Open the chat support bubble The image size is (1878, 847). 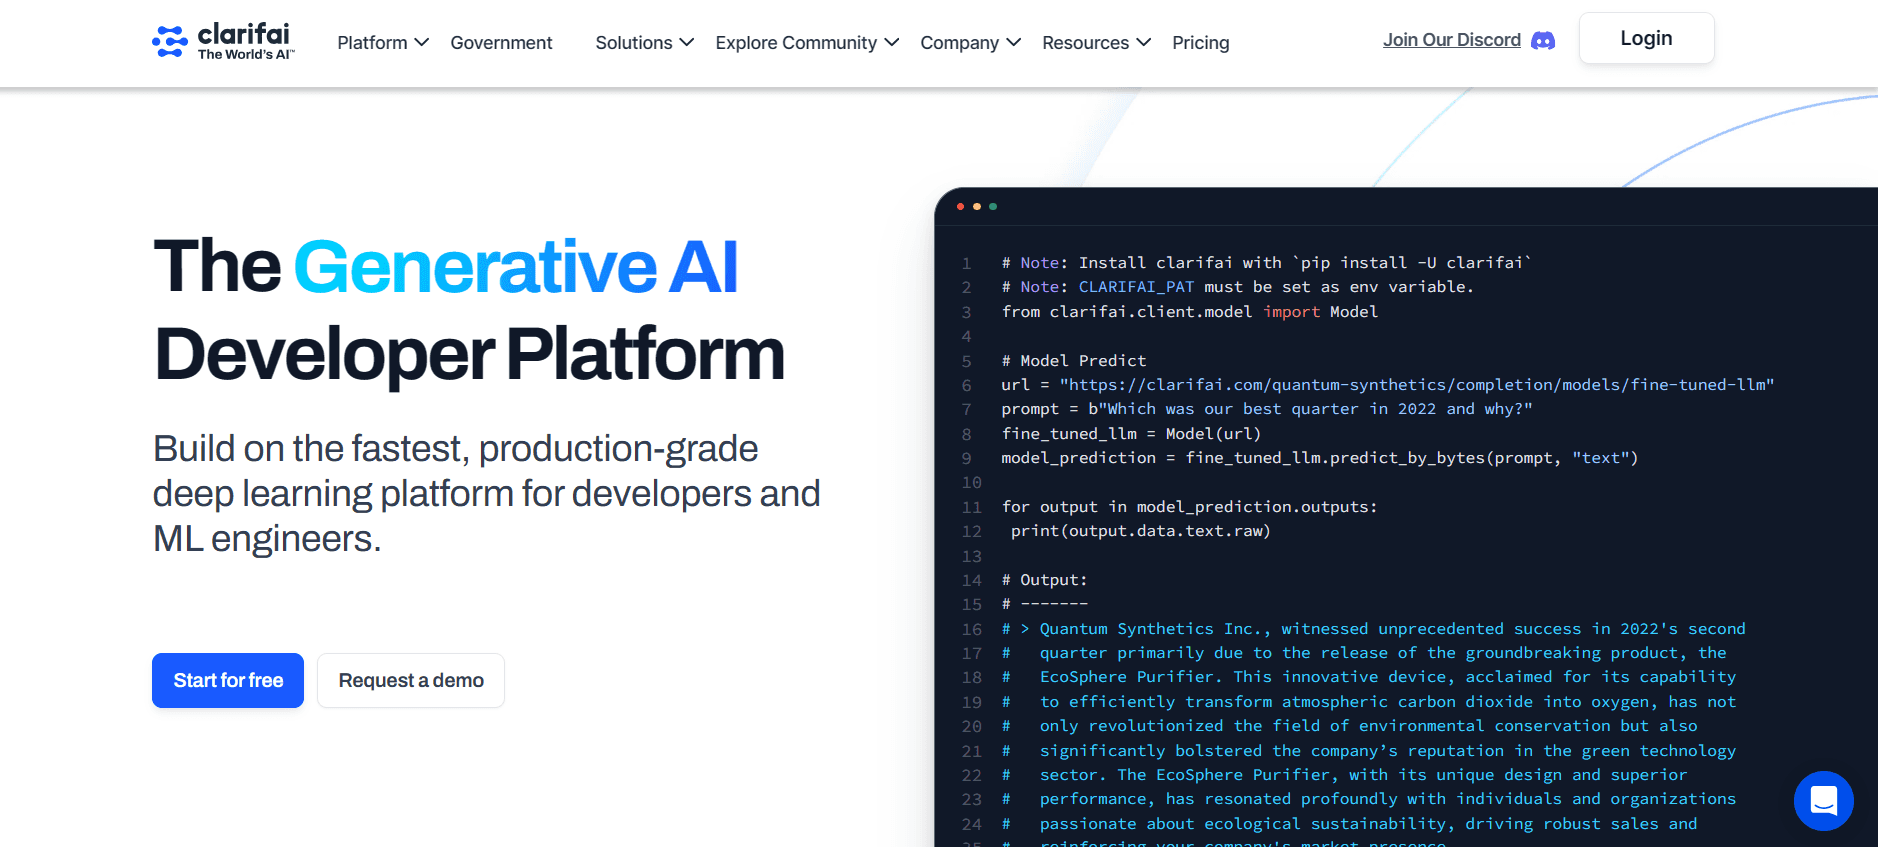click(1823, 801)
